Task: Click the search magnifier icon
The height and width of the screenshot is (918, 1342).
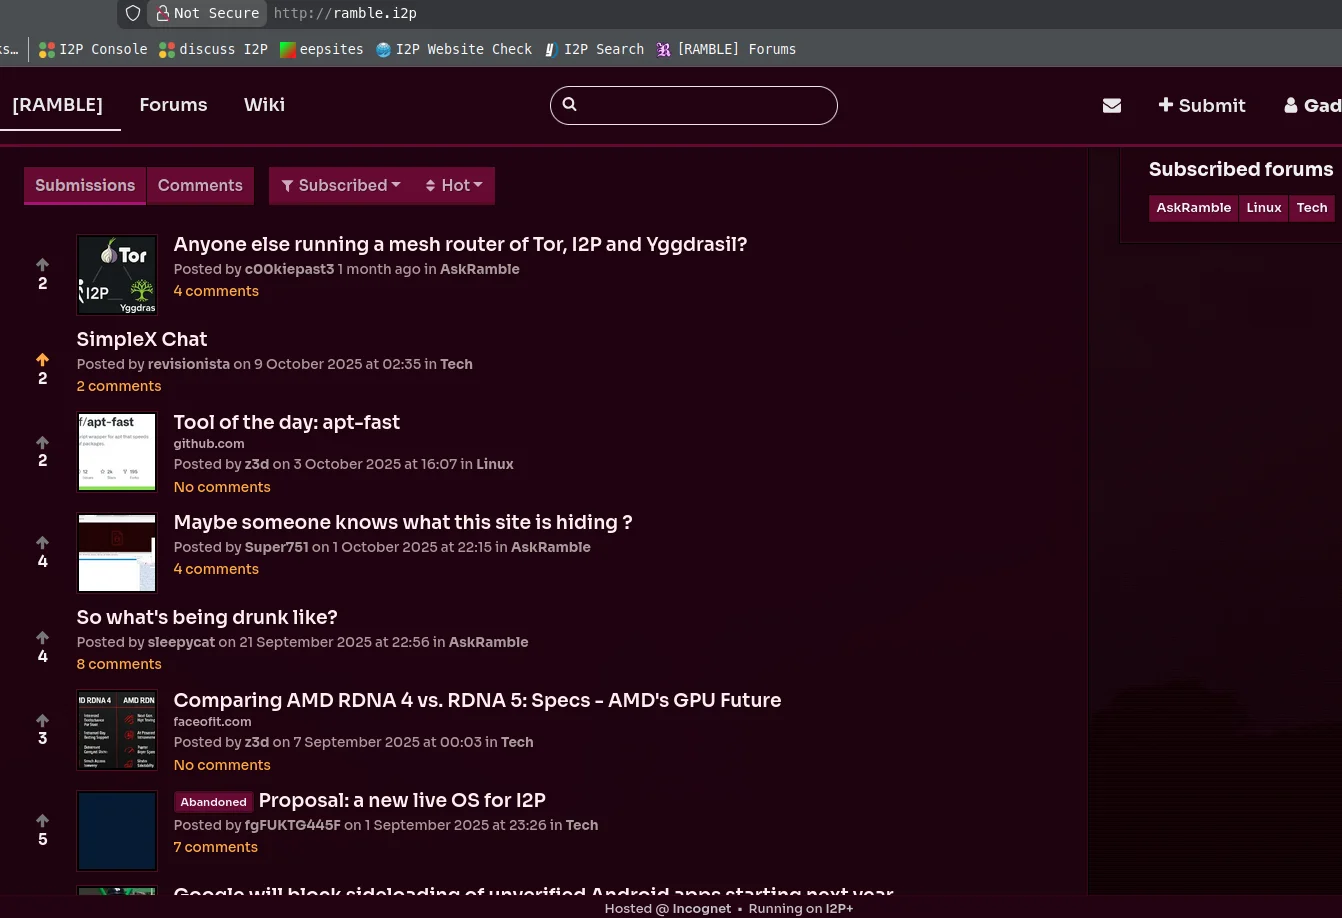Action: (570, 105)
